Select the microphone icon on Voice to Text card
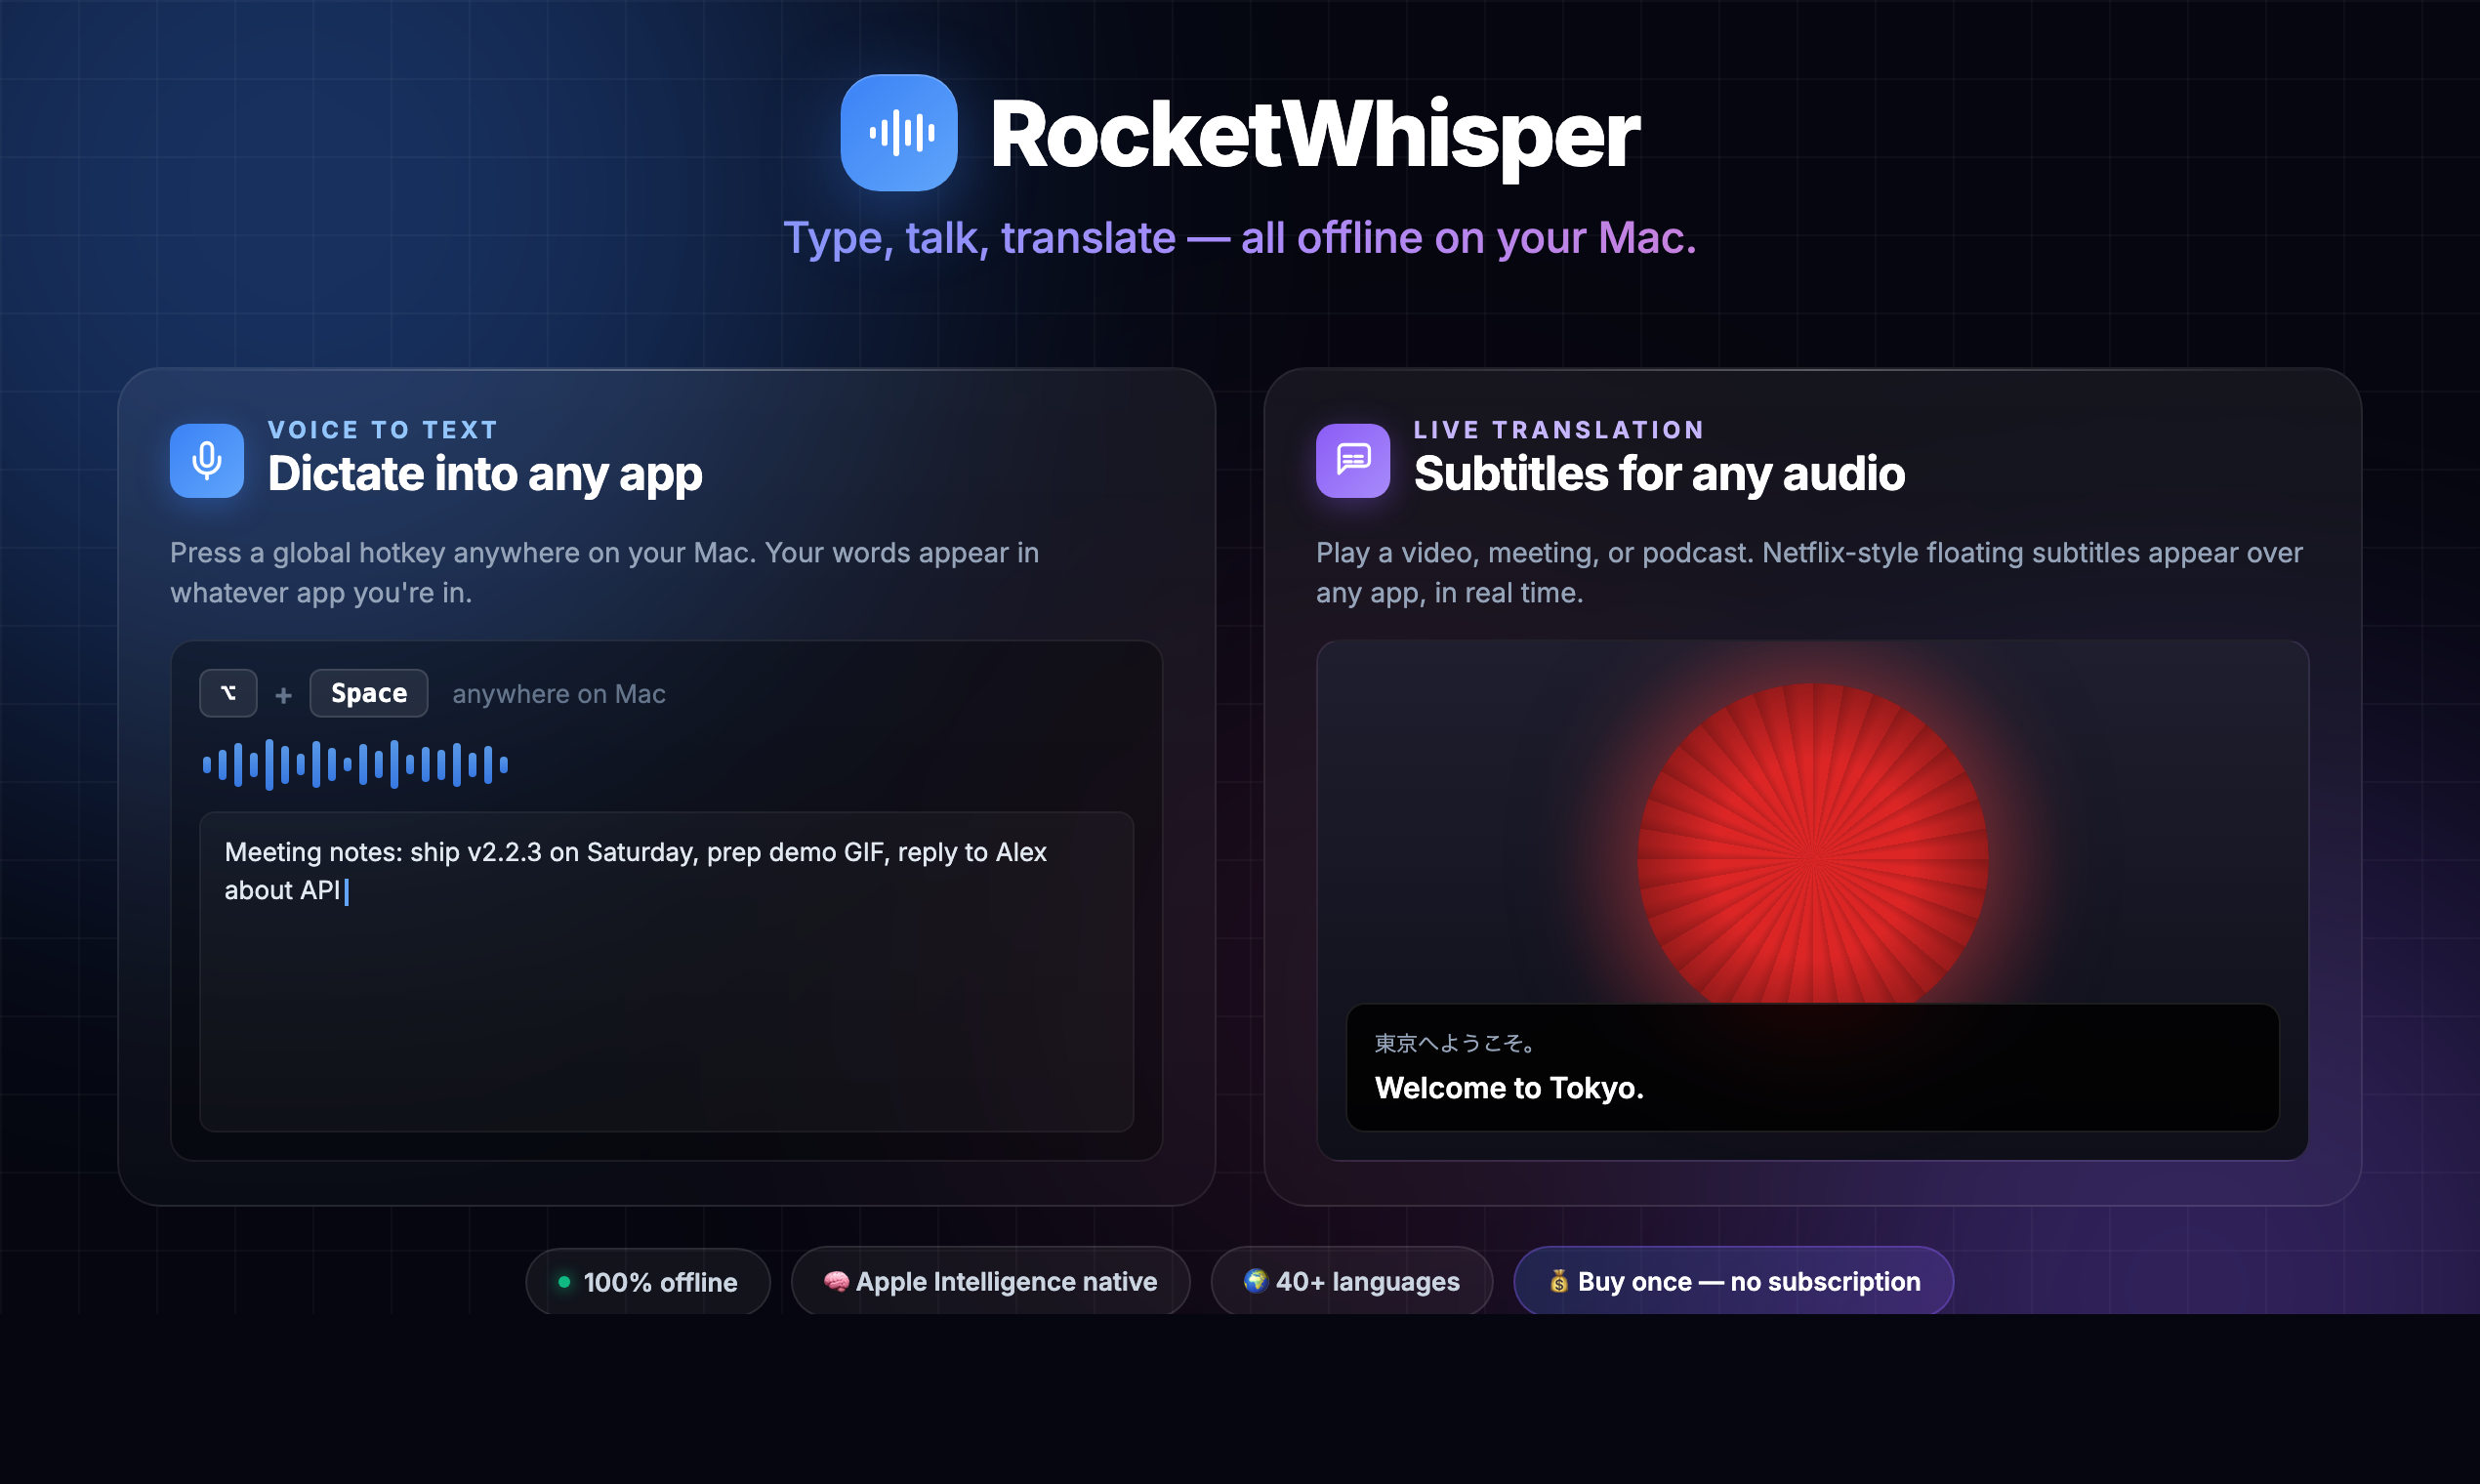This screenshot has height=1484, width=2480. [x=206, y=460]
